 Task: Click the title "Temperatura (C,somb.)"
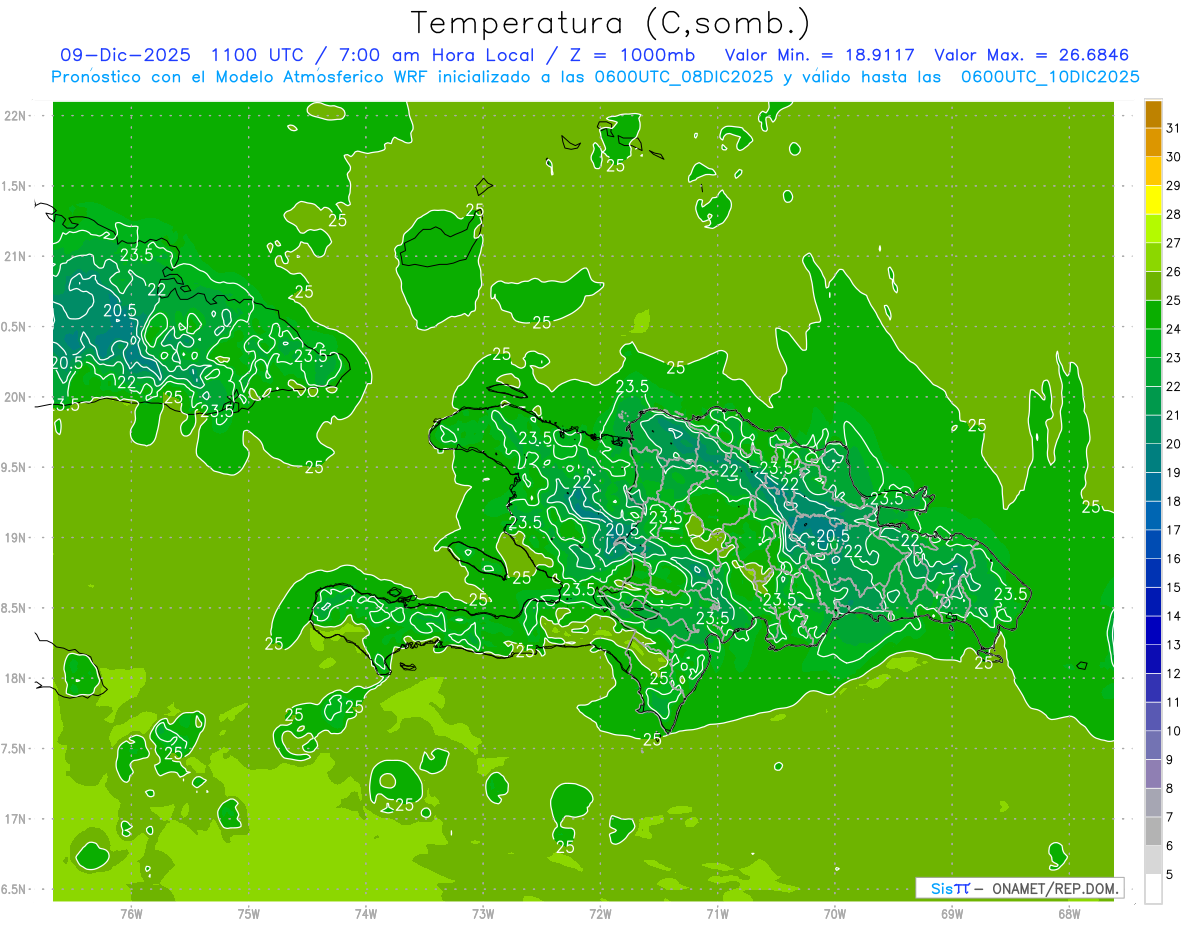611,23
